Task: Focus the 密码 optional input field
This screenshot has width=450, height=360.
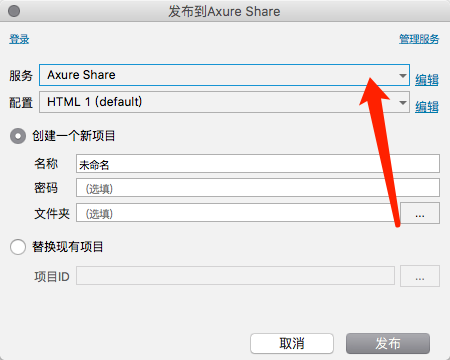Action: [x=258, y=187]
